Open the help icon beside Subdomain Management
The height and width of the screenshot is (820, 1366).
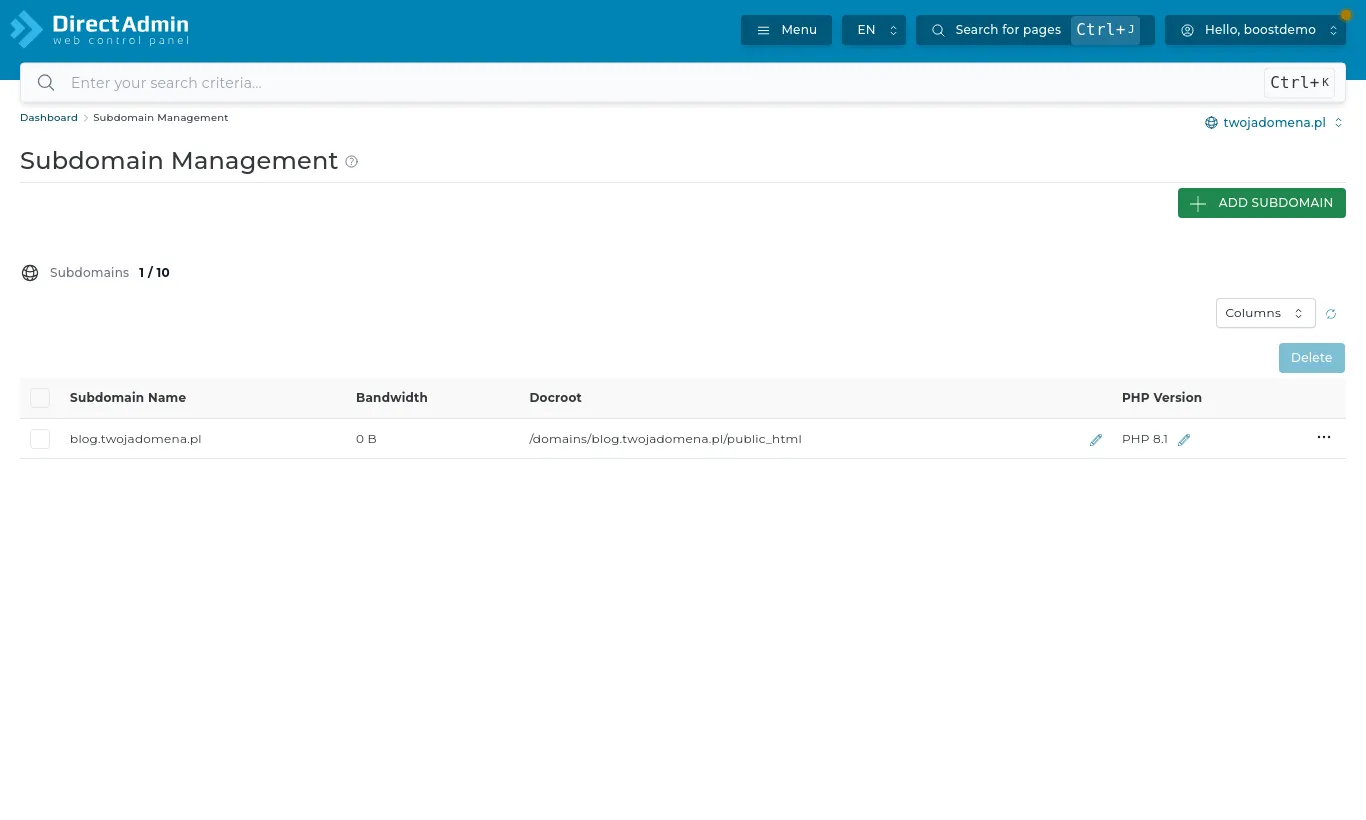tap(352, 162)
